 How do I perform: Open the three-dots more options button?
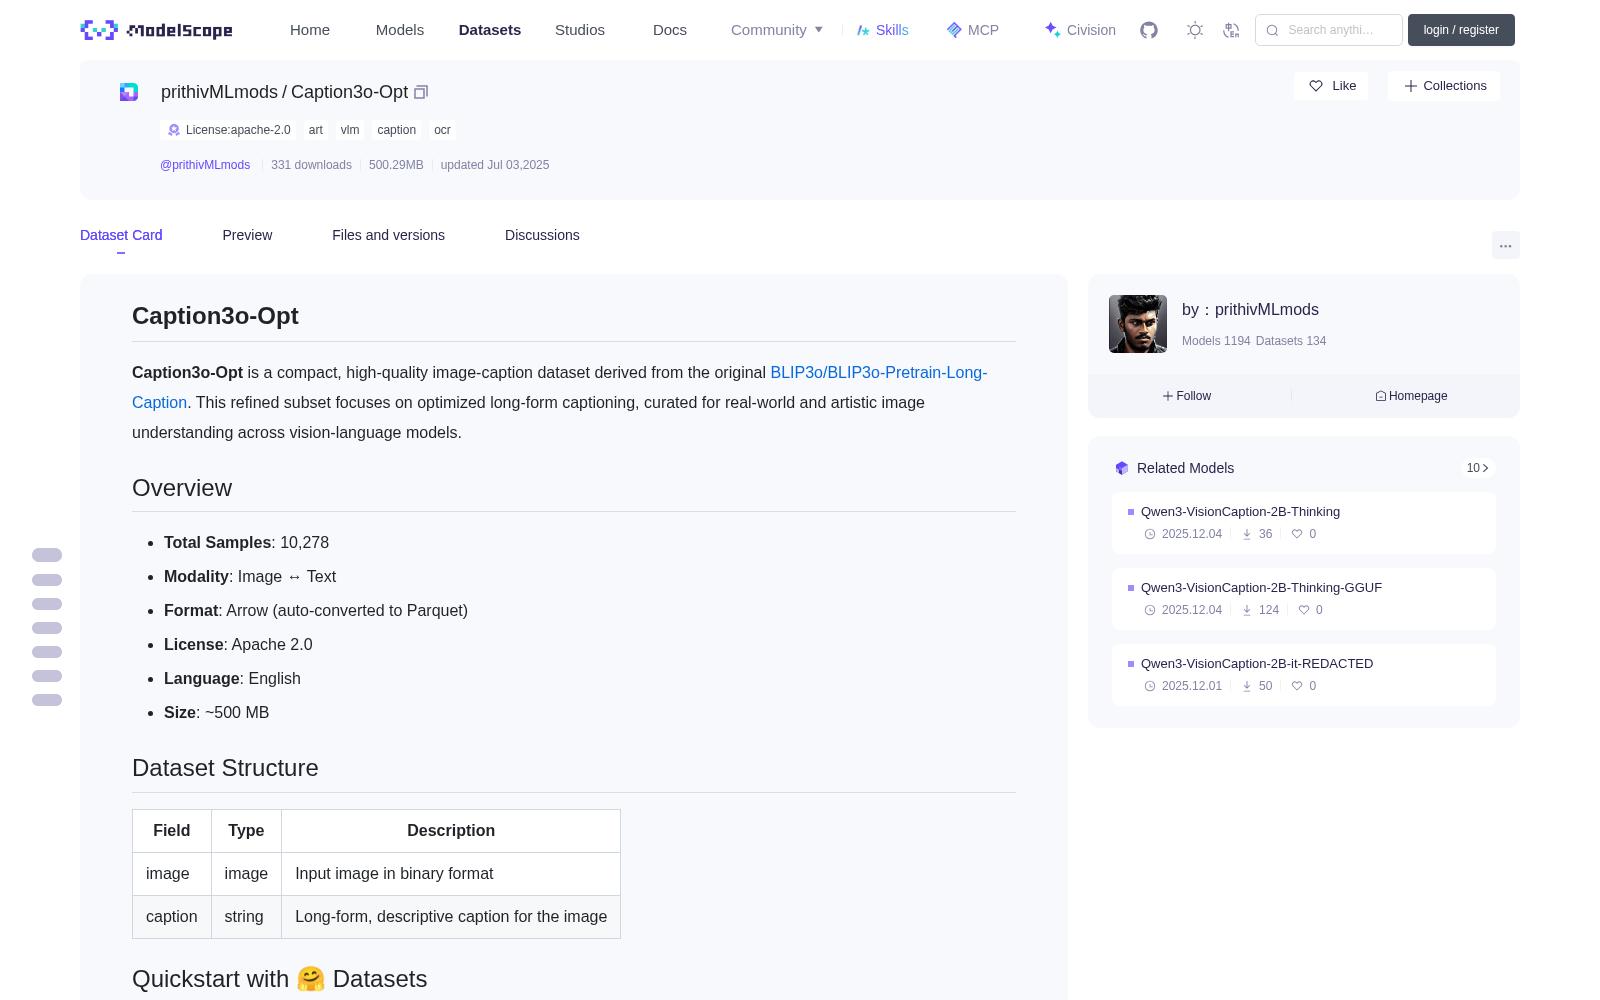tap(1506, 245)
